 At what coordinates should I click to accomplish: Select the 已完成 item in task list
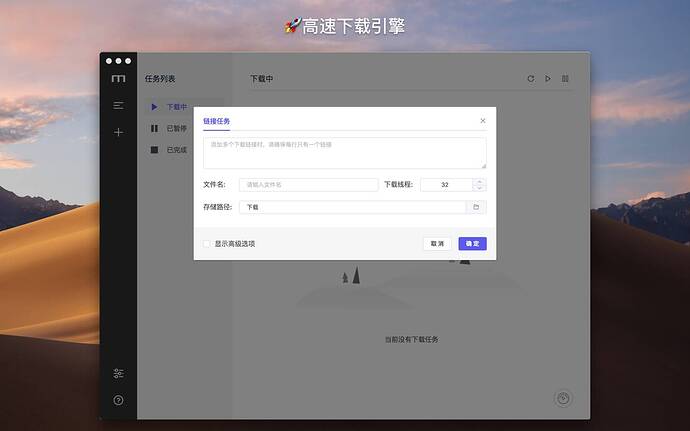coord(184,150)
